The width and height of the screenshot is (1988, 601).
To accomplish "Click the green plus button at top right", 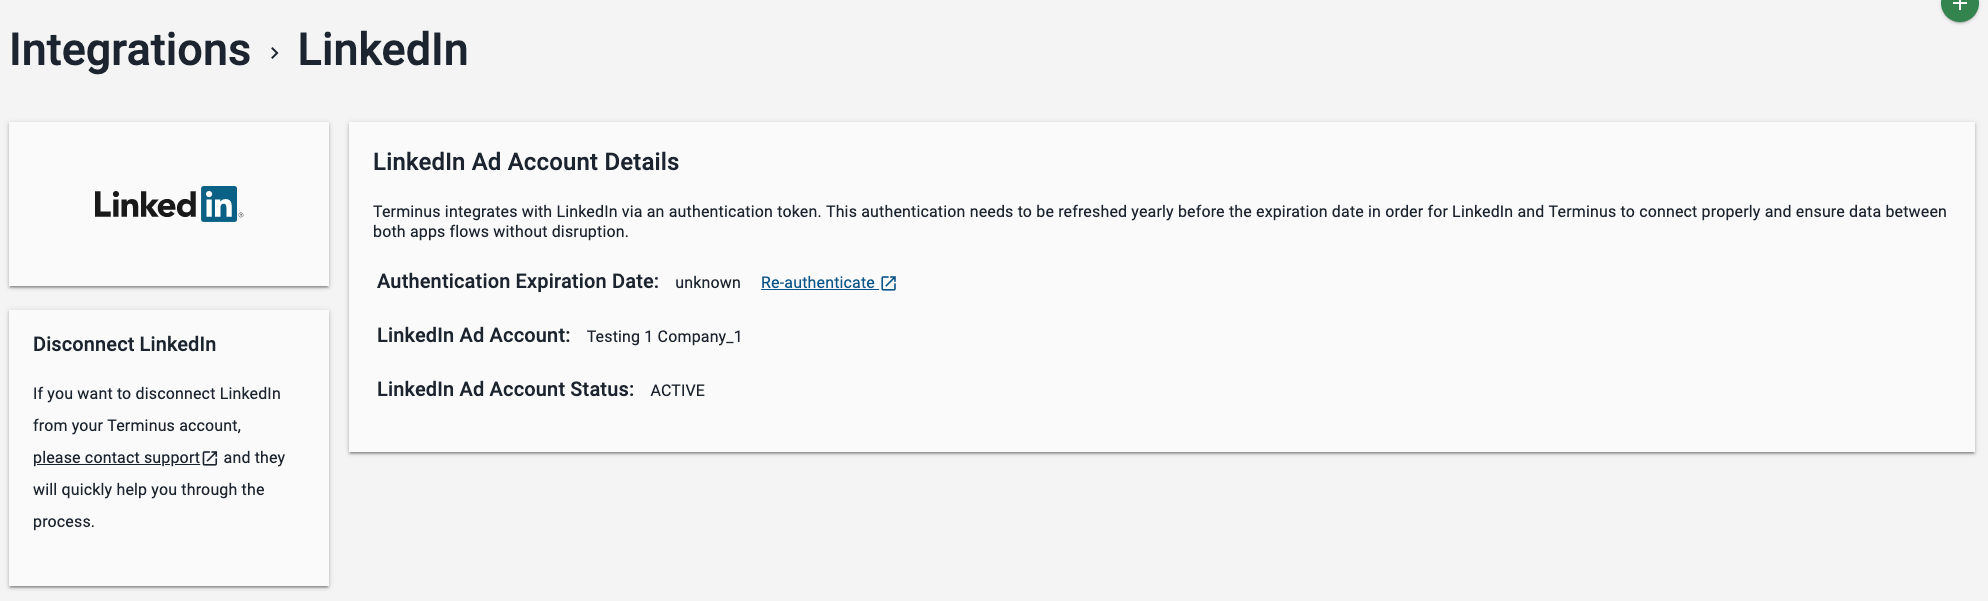I will point(1959,5).
